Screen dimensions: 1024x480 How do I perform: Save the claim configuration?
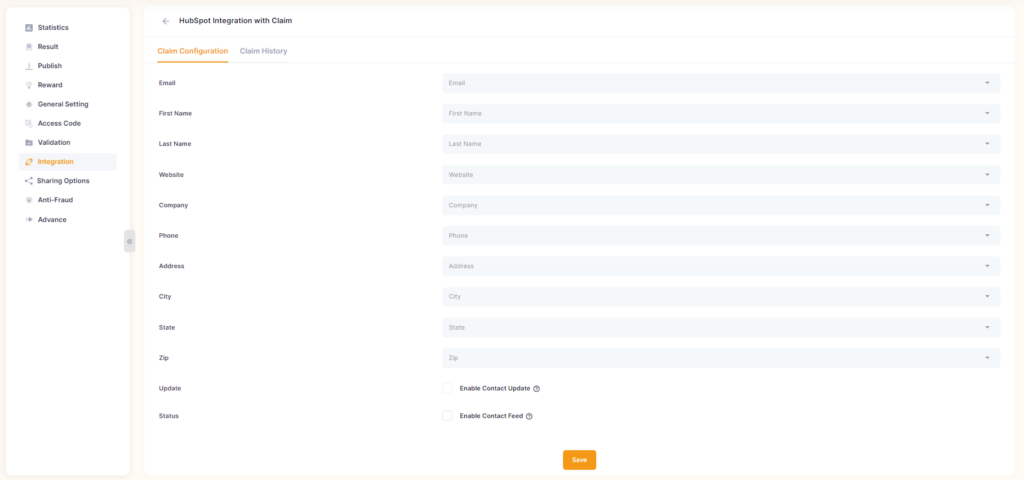point(579,460)
